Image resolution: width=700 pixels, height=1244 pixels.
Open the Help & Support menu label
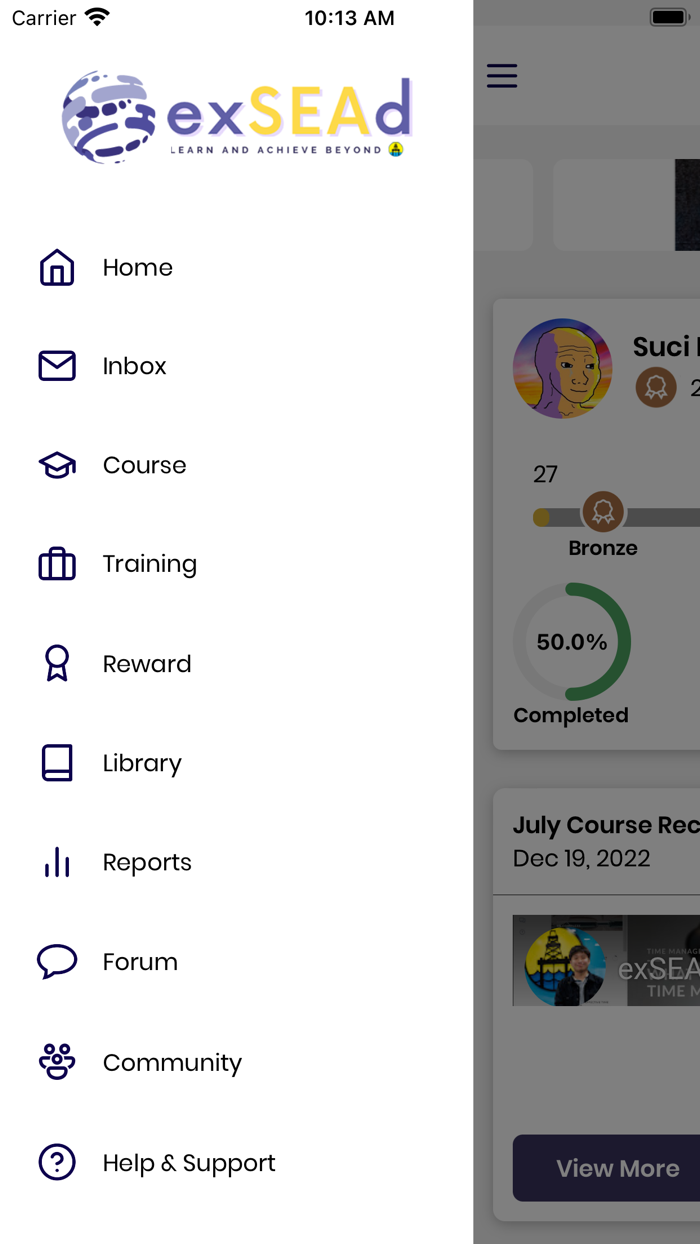click(x=189, y=1163)
